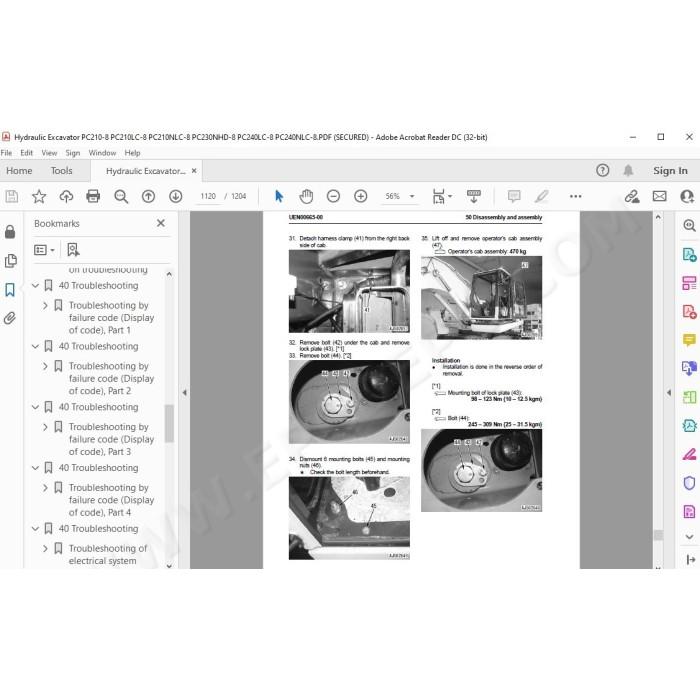Activate the Hand pan tool
The image size is (700, 700).
click(x=306, y=196)
